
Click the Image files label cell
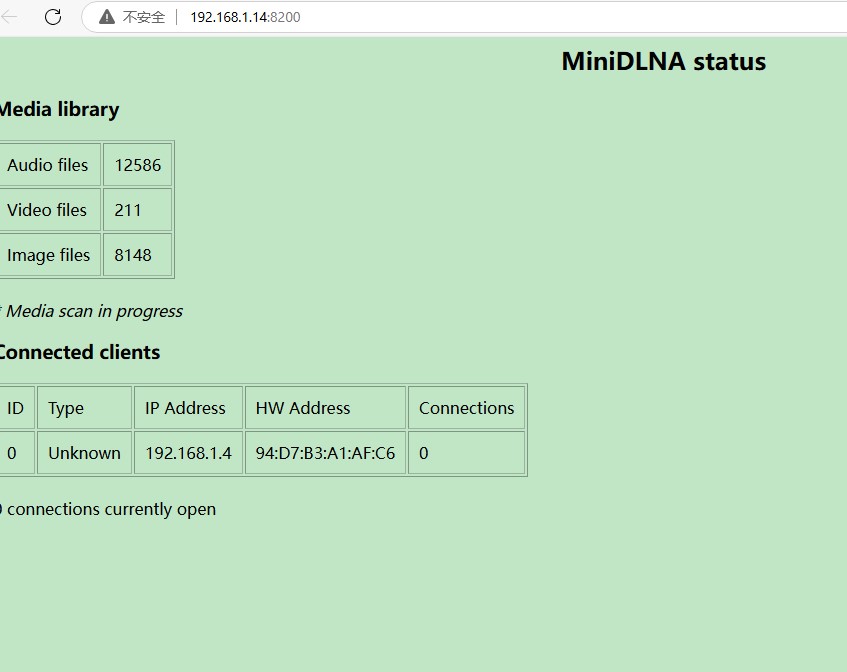50,255
